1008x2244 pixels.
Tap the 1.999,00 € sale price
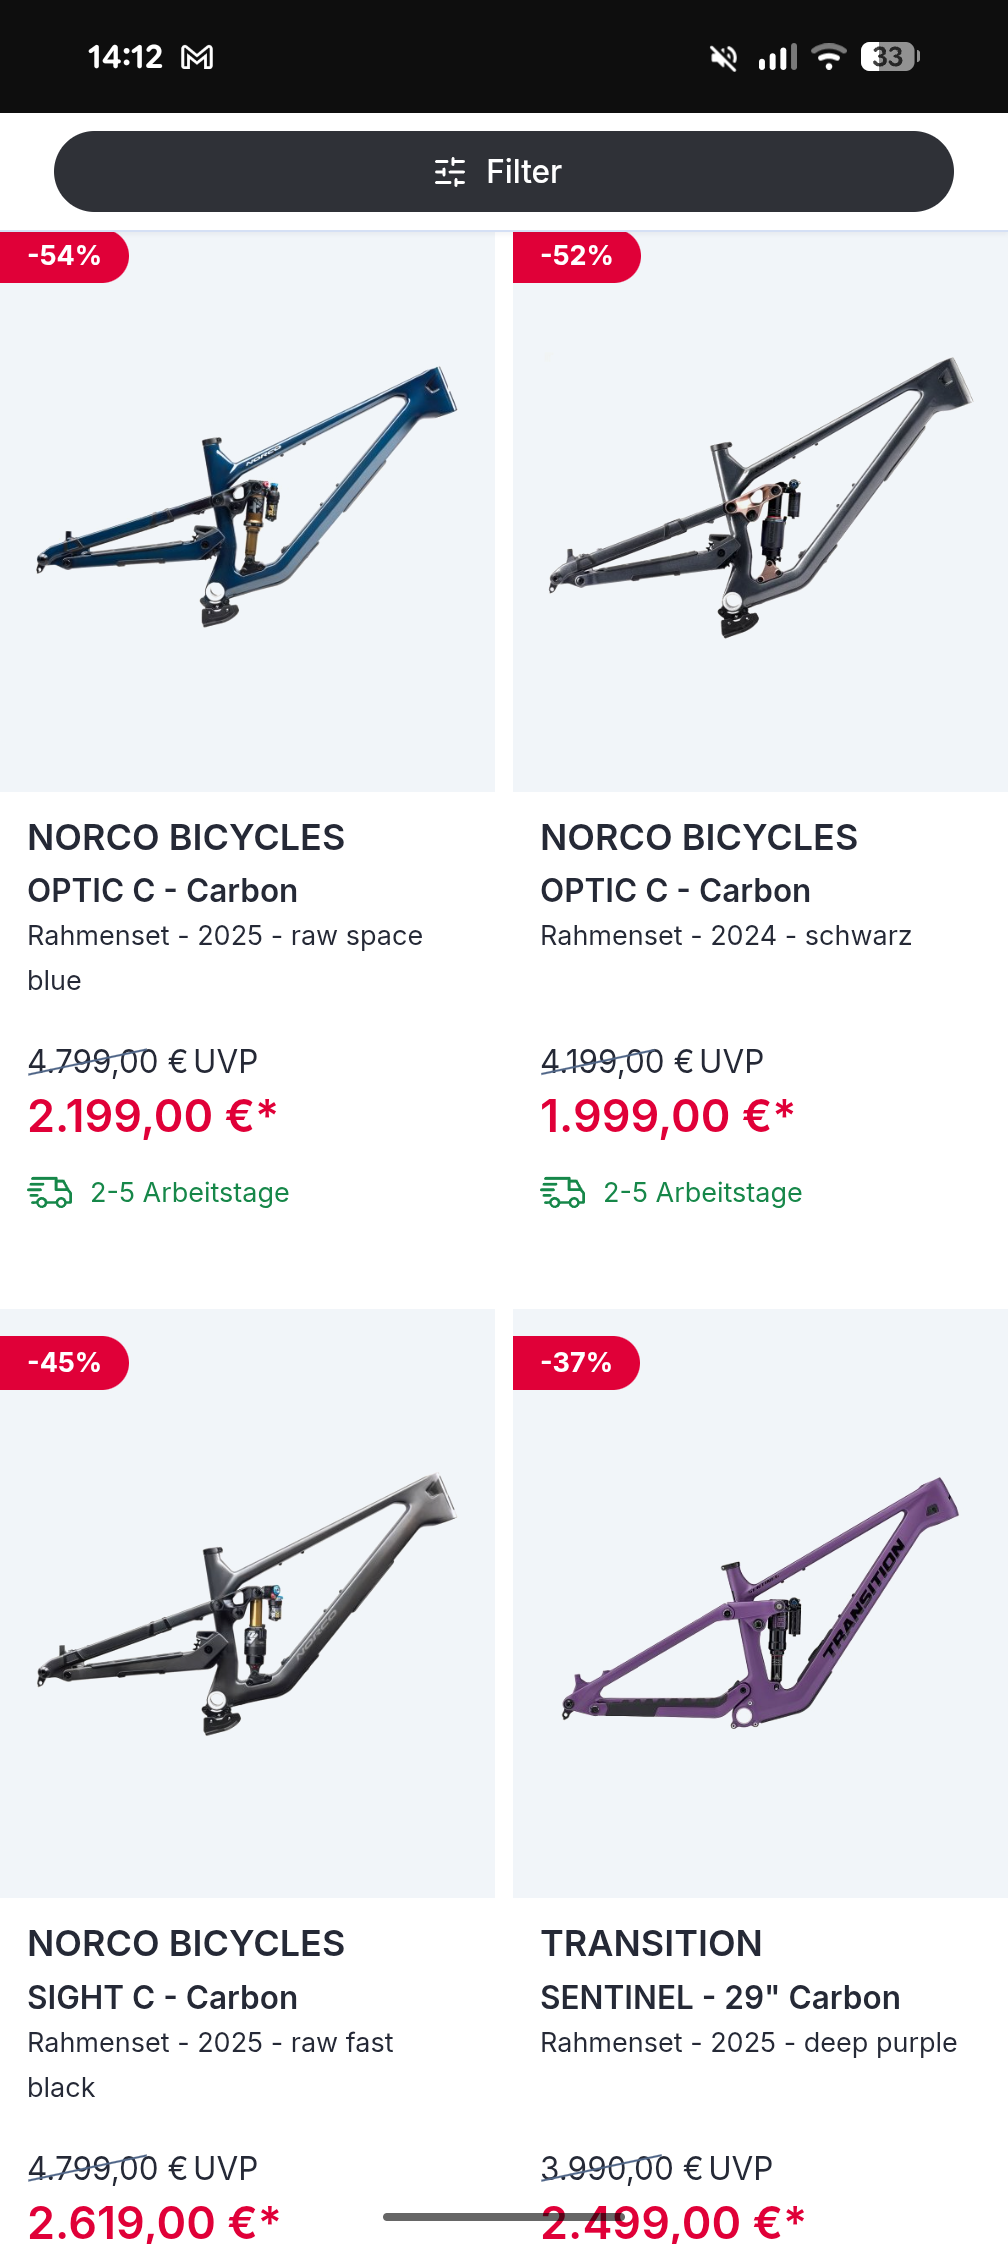667,1116
